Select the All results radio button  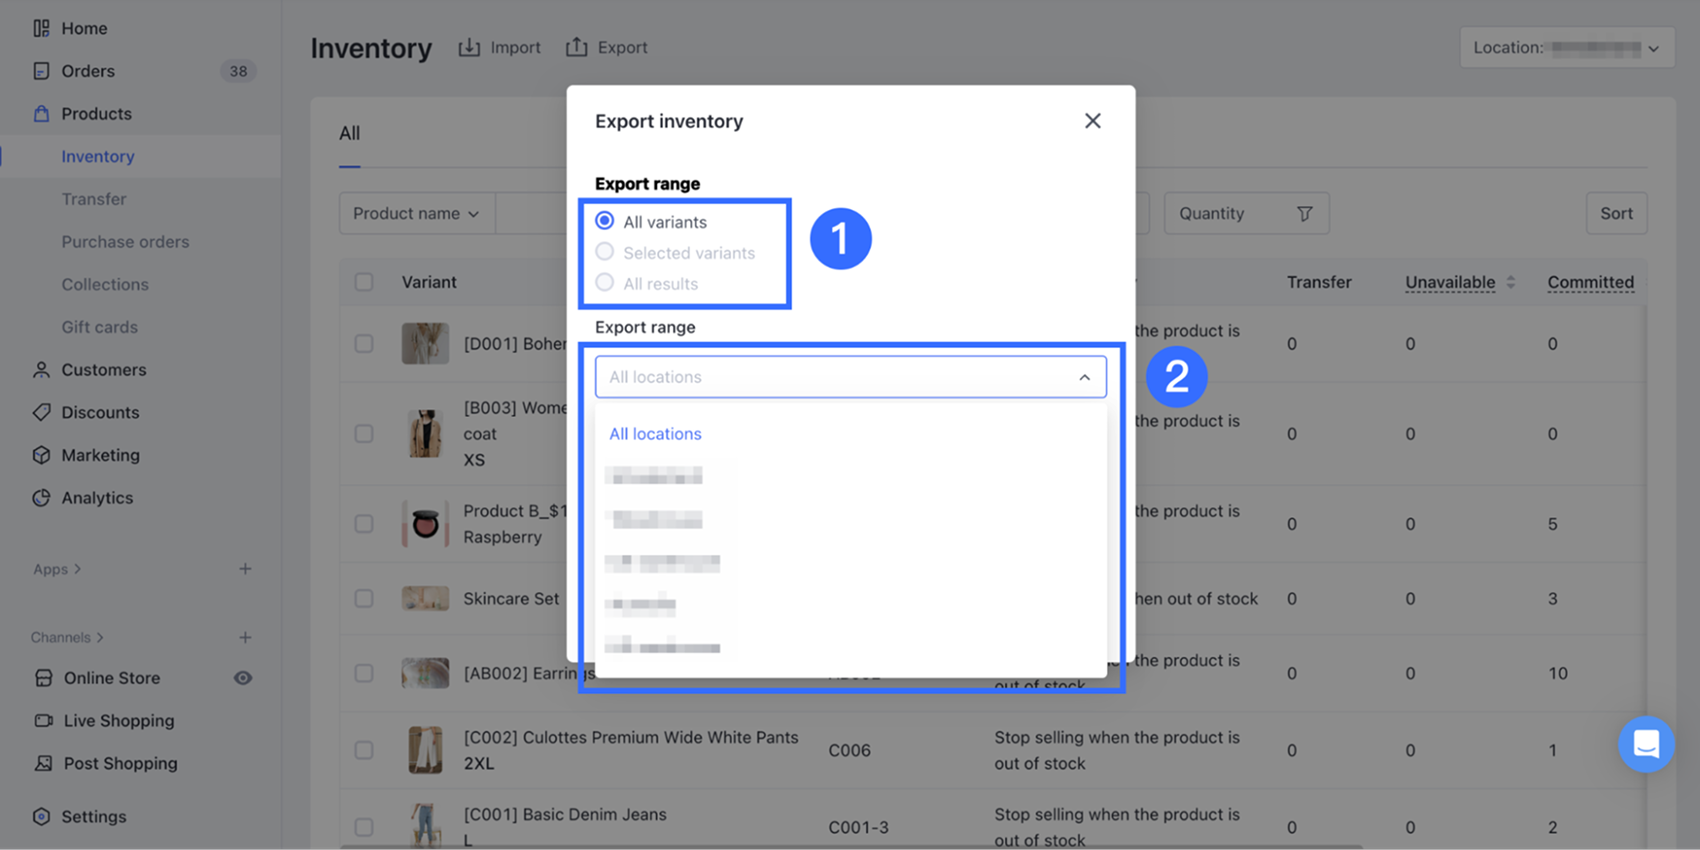coord(605,283)
